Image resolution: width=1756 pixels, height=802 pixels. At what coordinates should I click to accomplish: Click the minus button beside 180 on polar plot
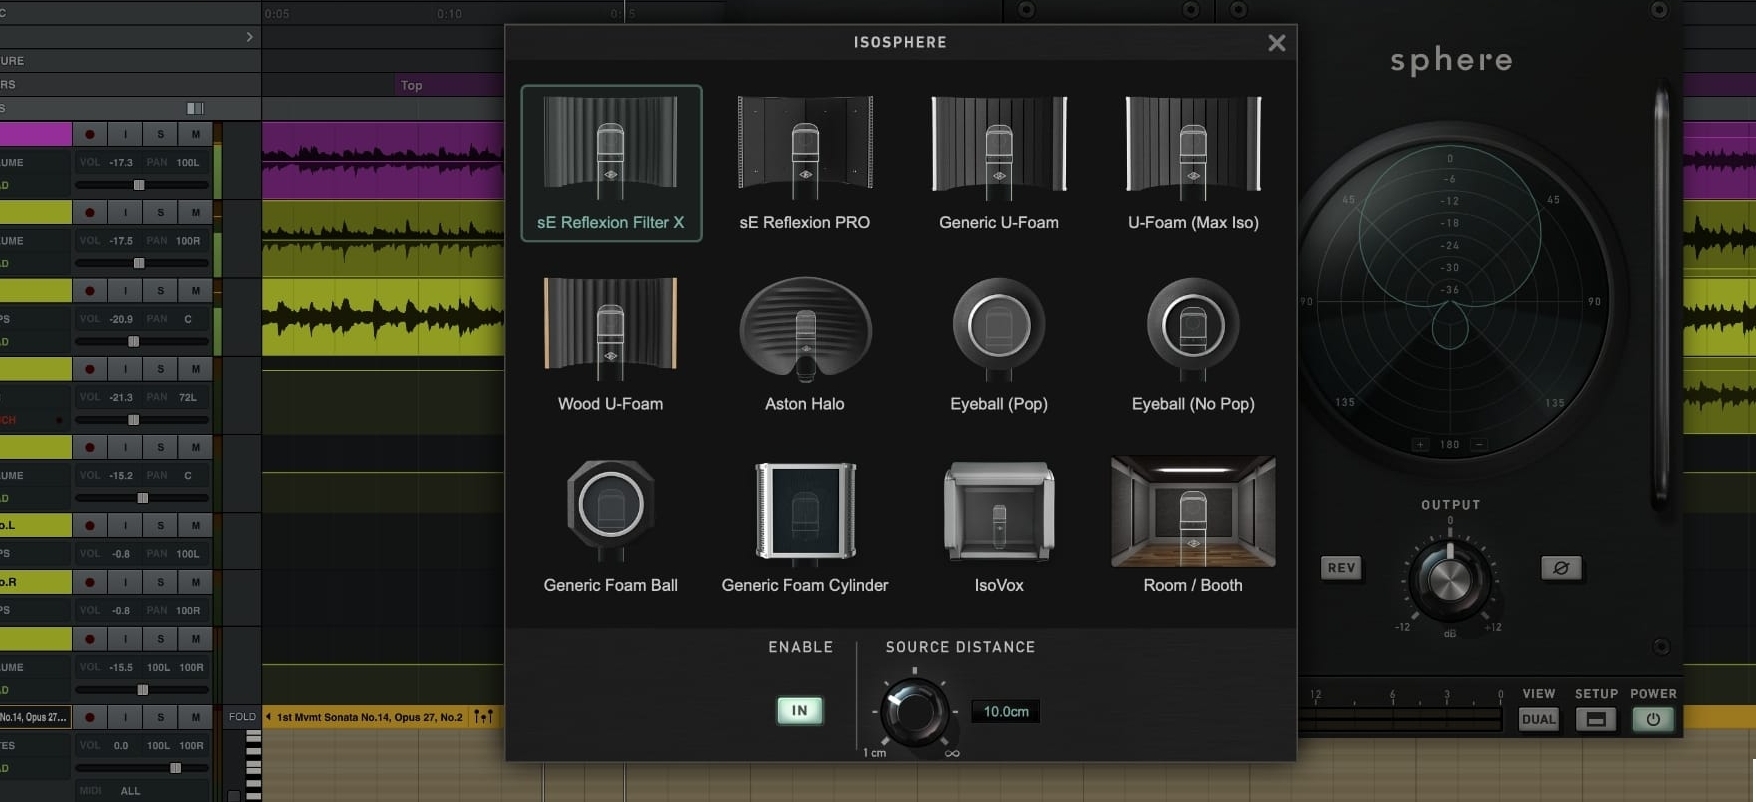click(1479, 444)
